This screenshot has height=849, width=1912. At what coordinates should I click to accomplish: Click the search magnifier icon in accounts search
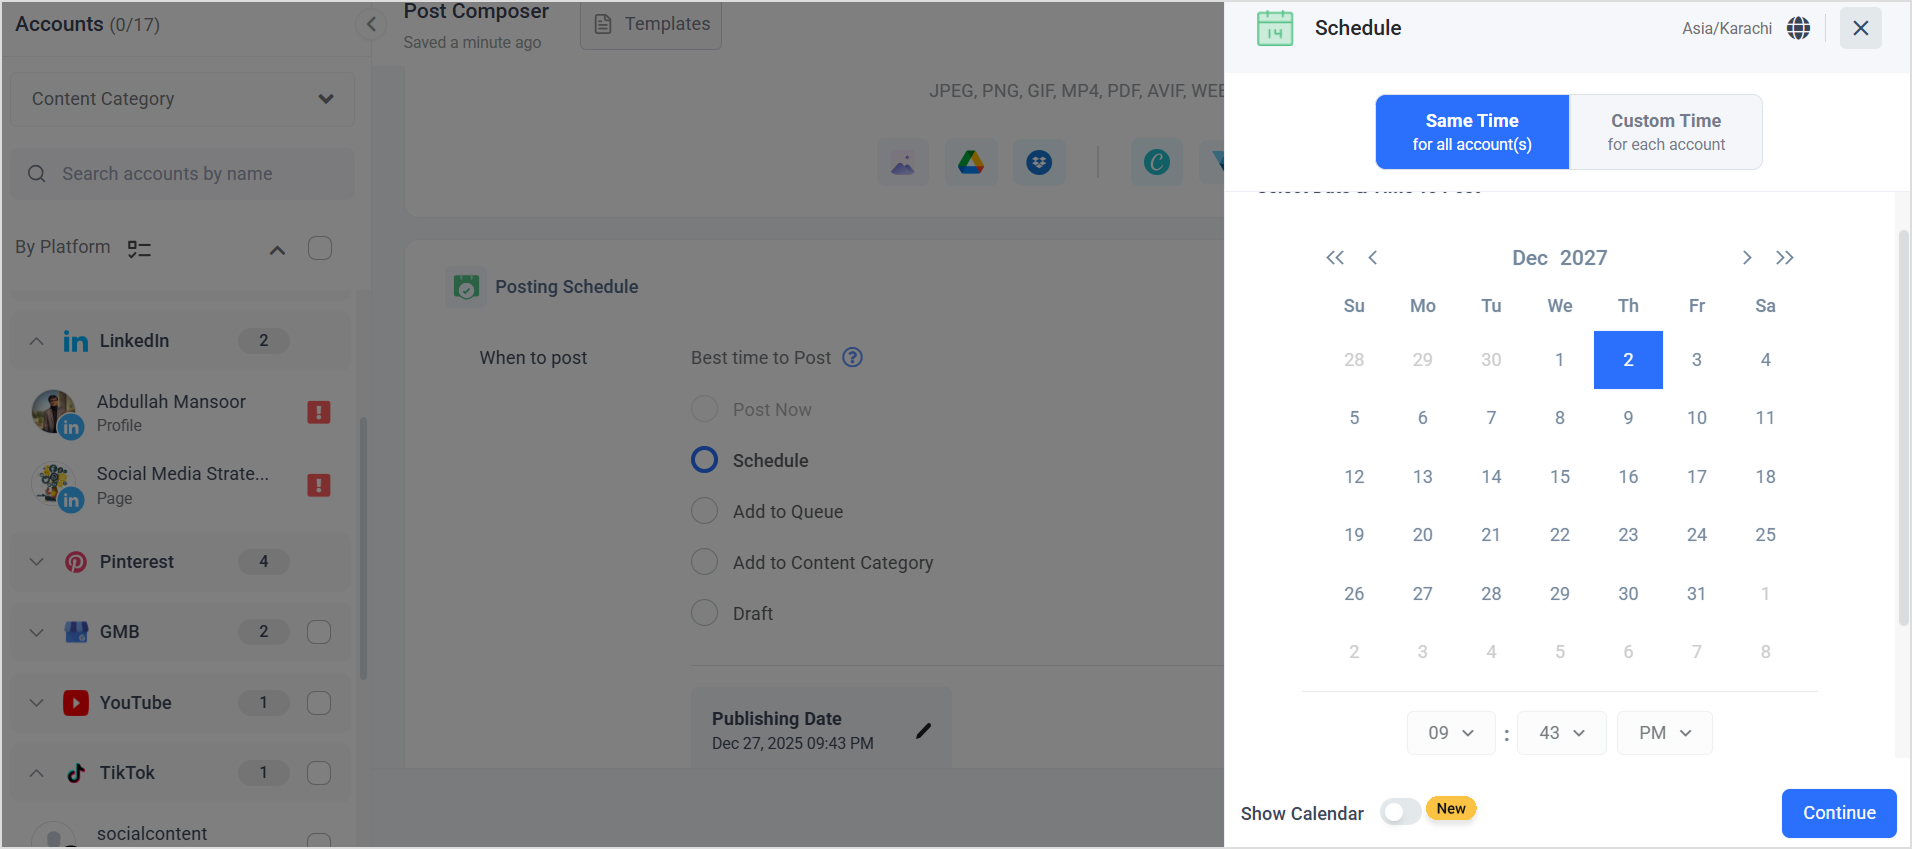37,174
